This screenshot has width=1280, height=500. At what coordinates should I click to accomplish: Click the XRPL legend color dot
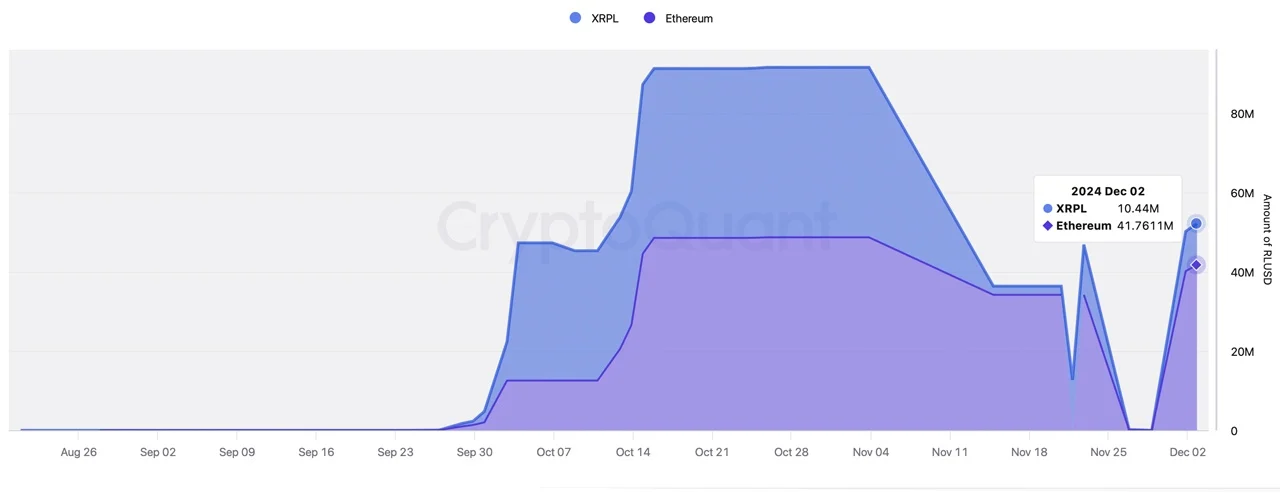pyautogui.click(x=574, y=18)
